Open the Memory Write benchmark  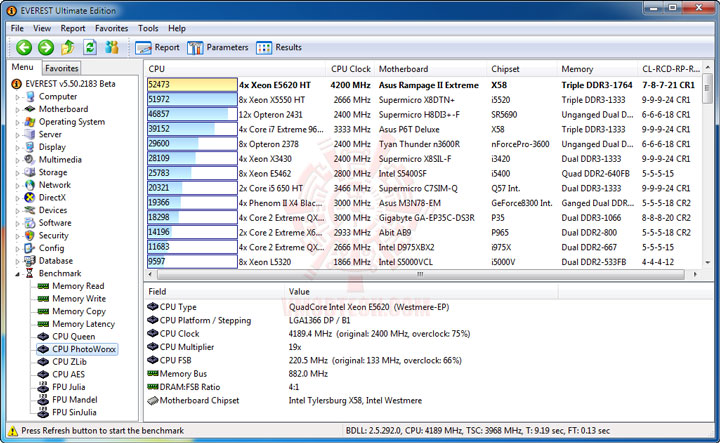click(79, 299)
